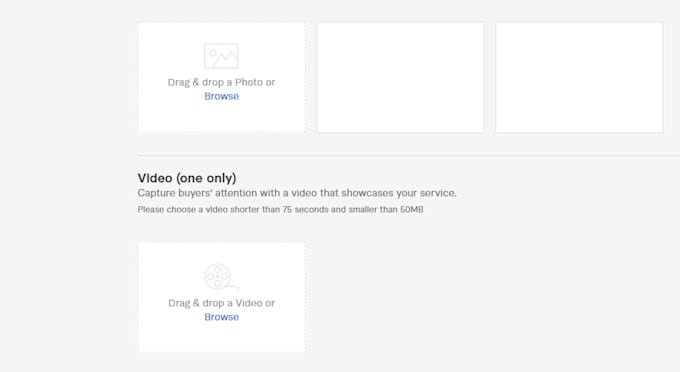Click Browse link under Drag & drop a Video
The width and height of the screenshot is (680, 372).
[222, 317]
